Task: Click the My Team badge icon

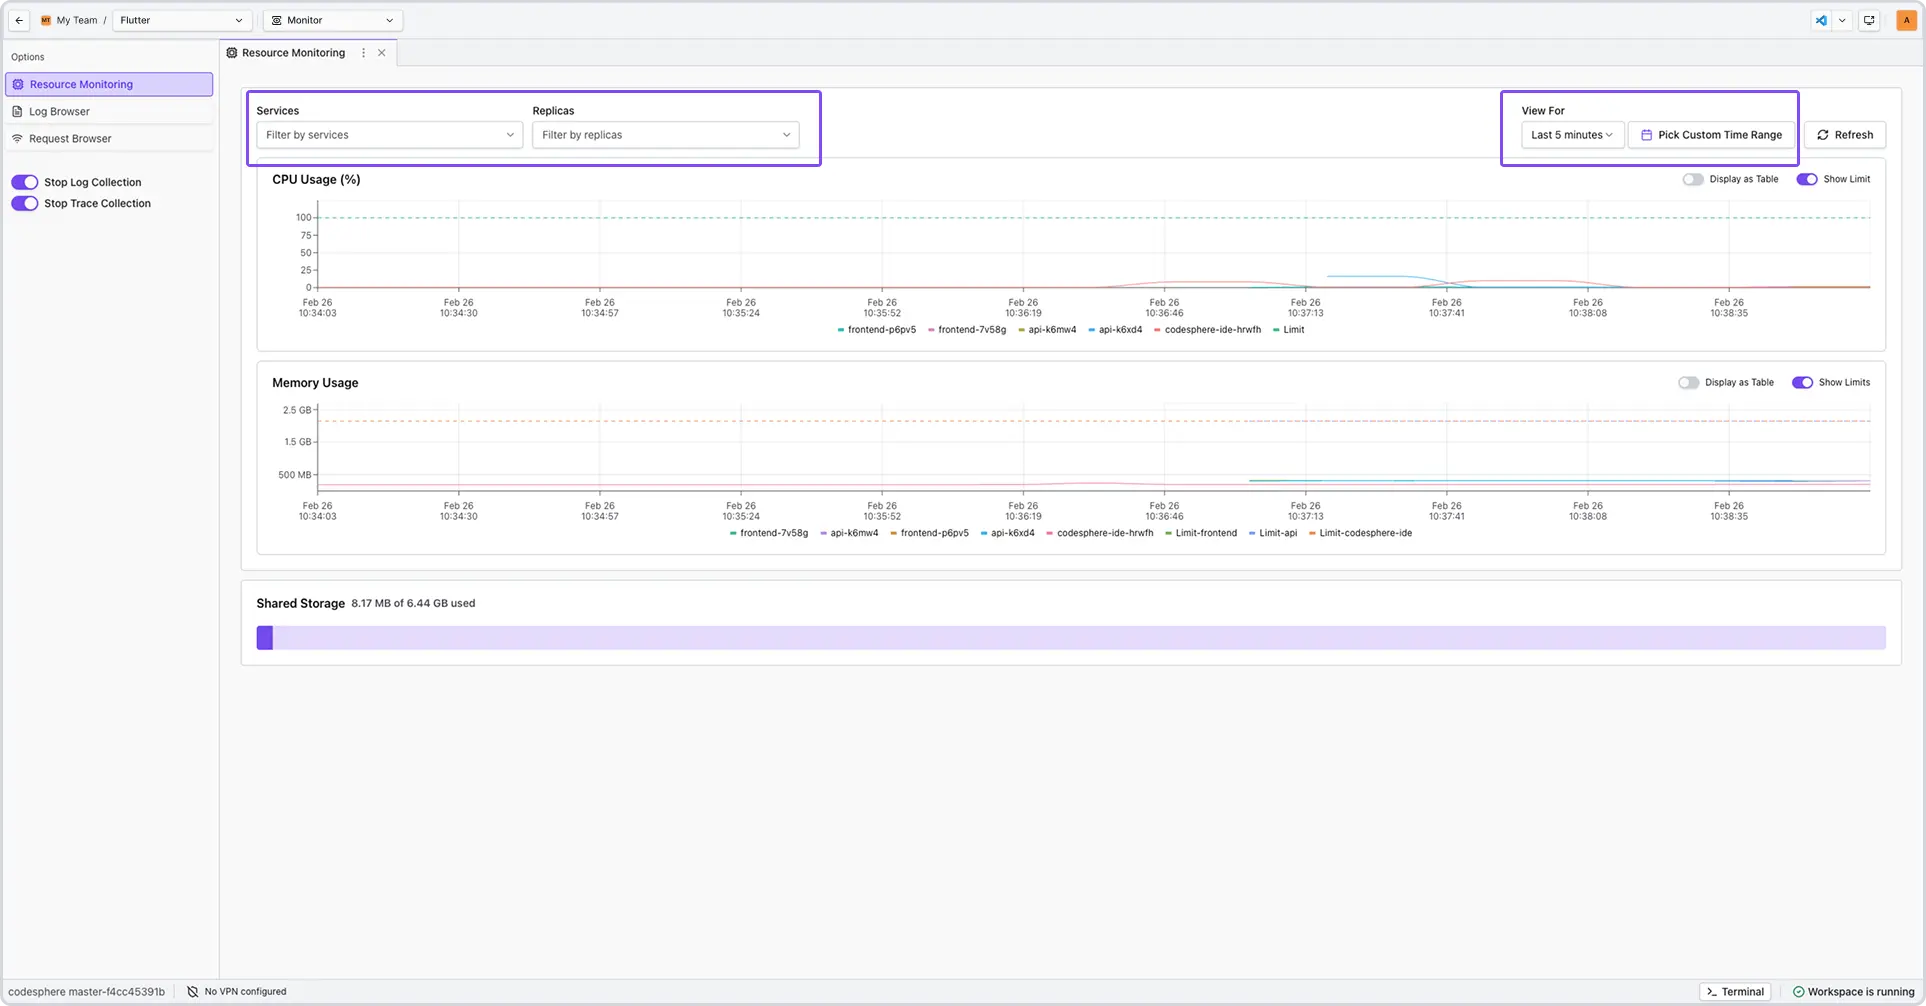Action: [46, 20]
